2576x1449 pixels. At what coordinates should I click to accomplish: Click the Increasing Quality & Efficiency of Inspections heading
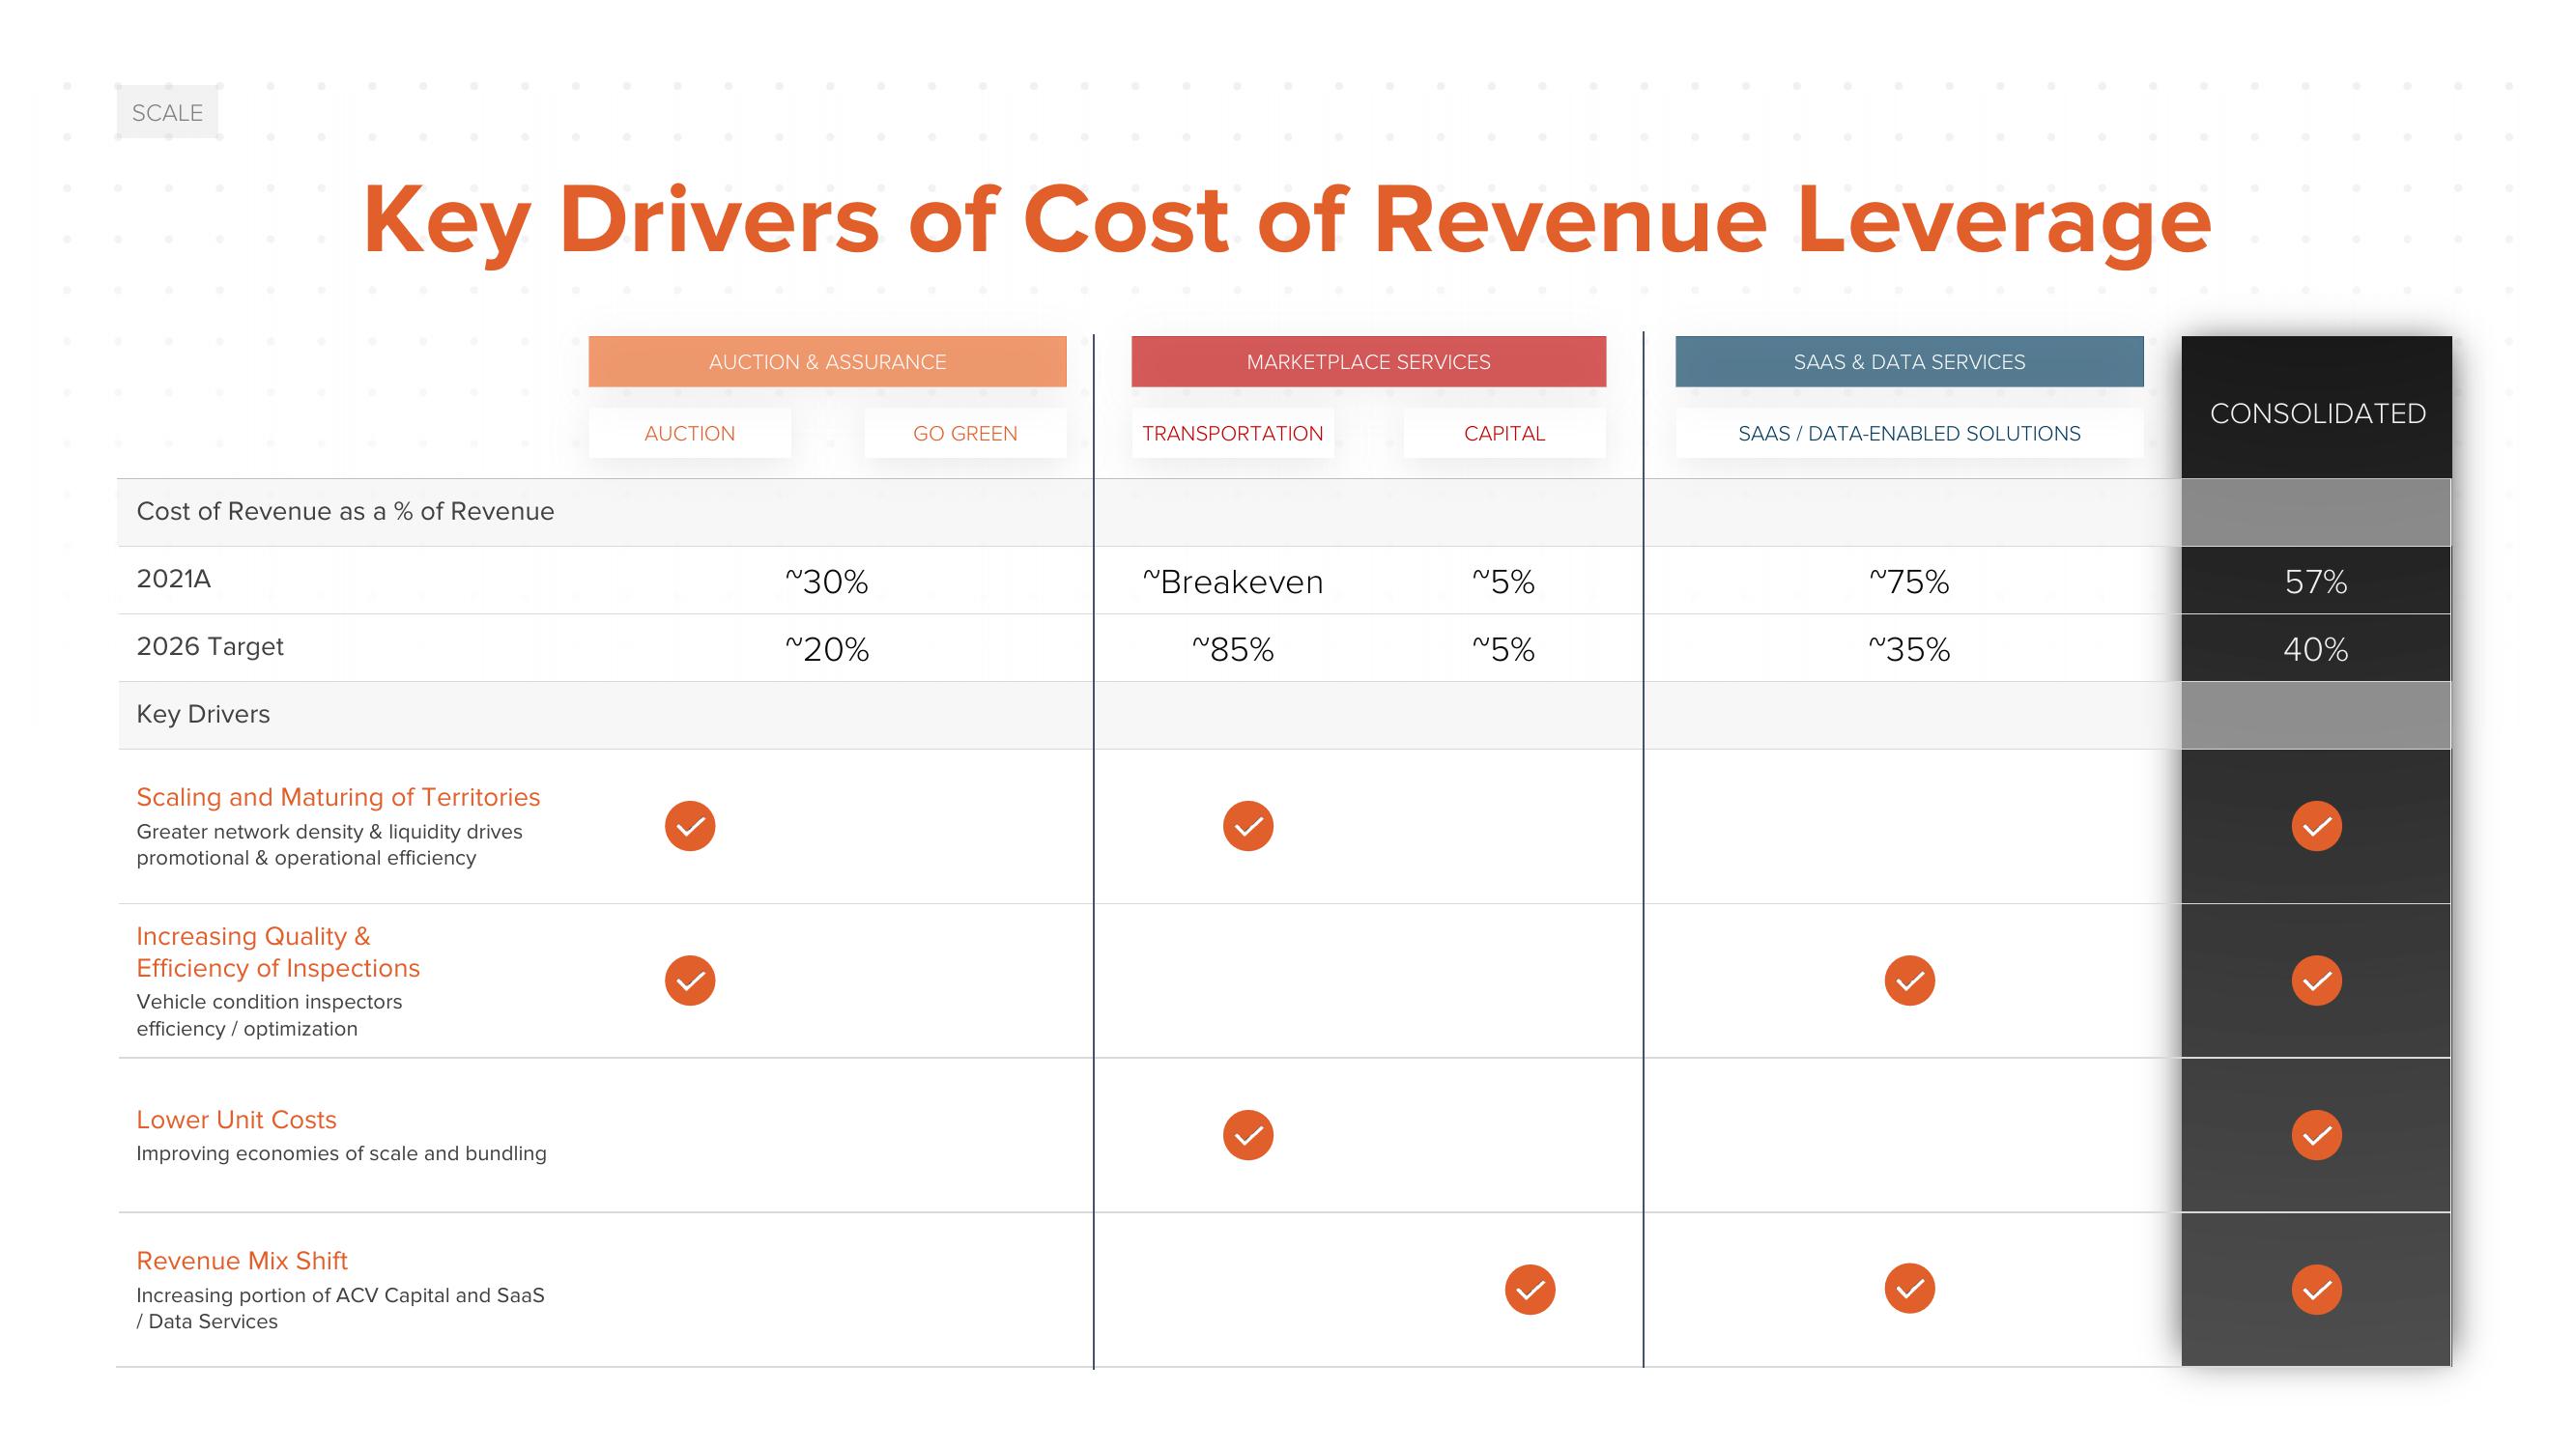(278, 952)
